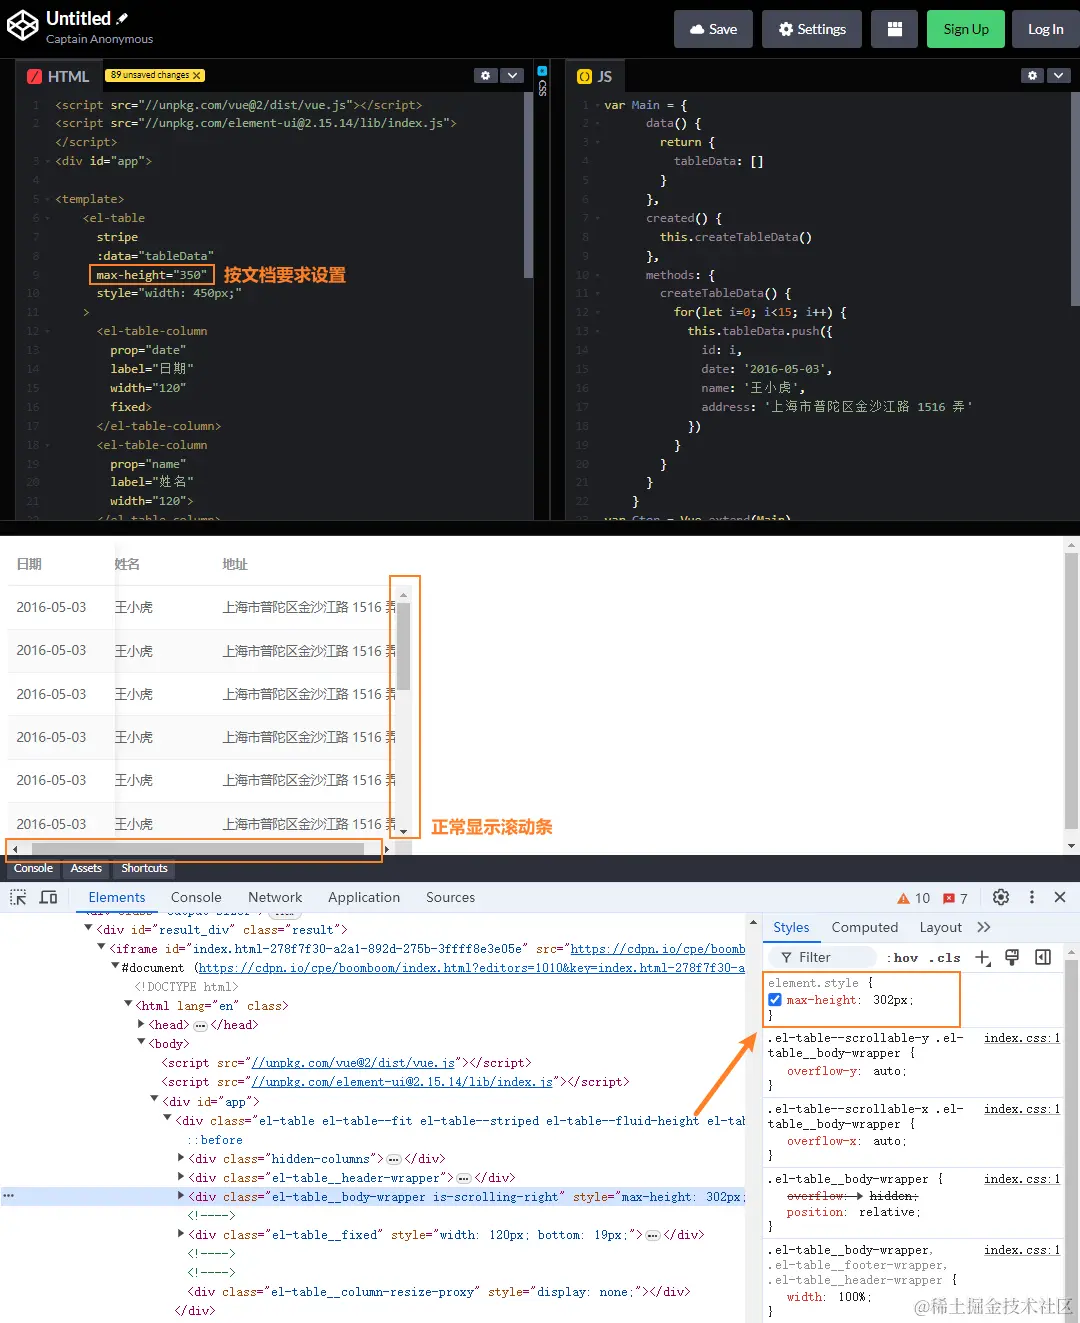Open index.css:1 link for scrollable-y rule
This screenshot has height=1323, width=1080.
[1021, 1038]
